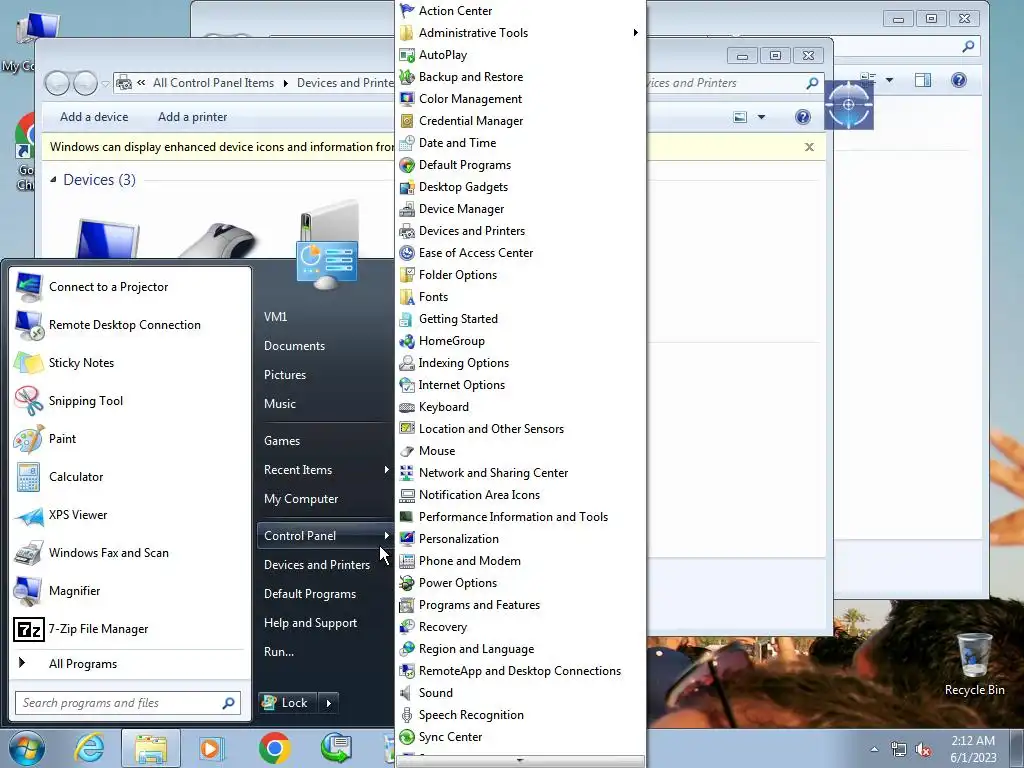Open the Fonts folder icon
This screenshot has height=768, width=1024.
pos(407,297)
